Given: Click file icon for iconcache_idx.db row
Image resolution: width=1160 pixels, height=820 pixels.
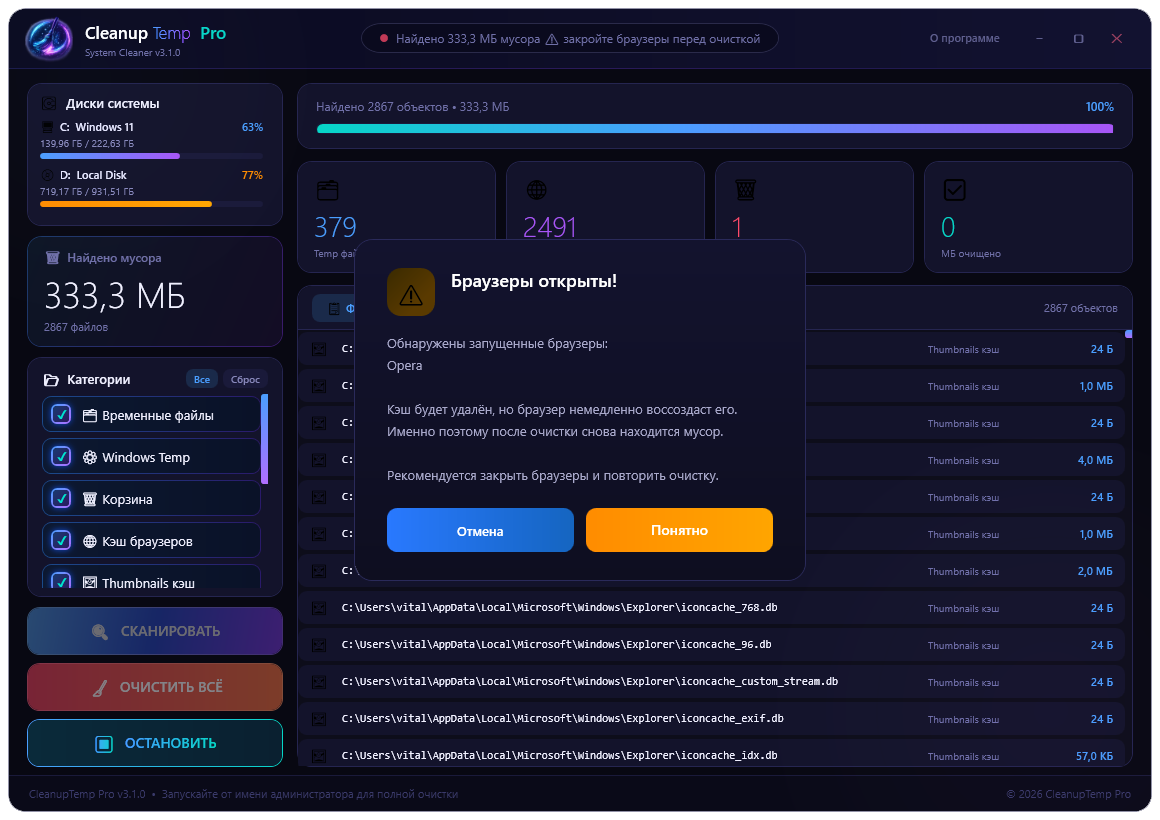Looking at the screenshot, I should click(319, 756).
